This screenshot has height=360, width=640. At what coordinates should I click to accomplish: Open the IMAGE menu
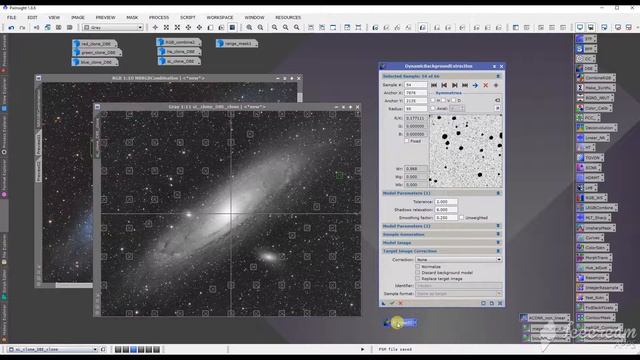78,18
